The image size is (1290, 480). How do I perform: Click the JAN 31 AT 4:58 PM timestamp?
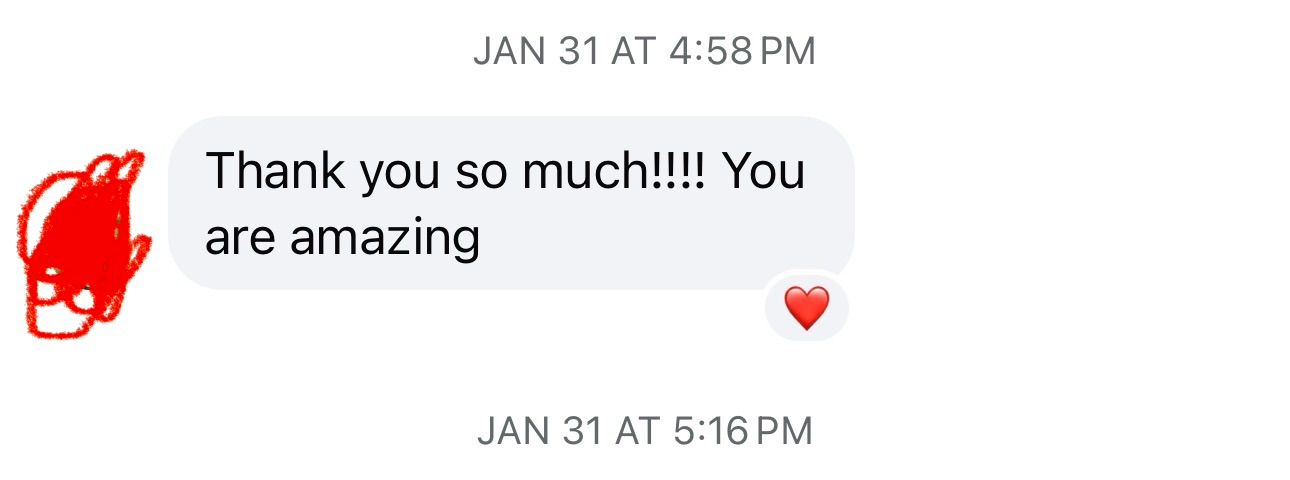pos(644,51)
